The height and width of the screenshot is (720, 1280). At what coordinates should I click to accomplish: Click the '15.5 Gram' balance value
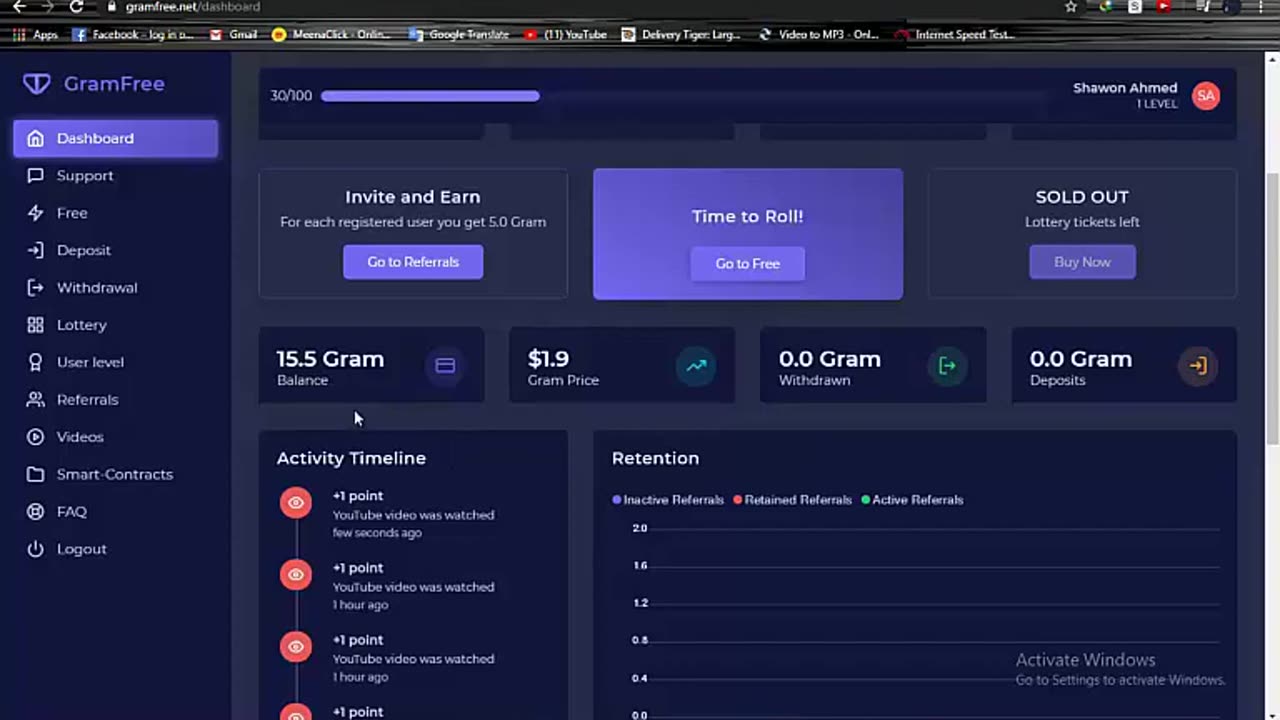point(330,359)
